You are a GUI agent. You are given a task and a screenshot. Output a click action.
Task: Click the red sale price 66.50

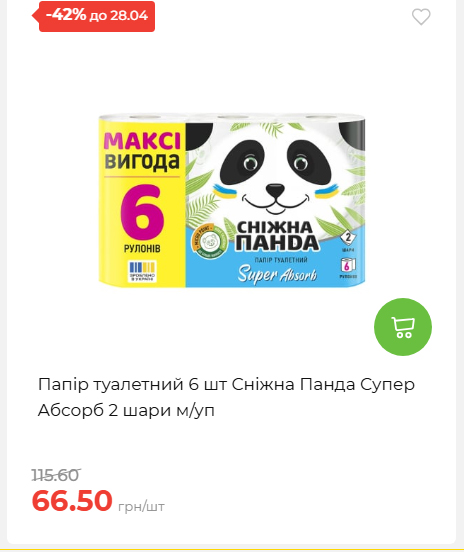(x=72, y=500)
